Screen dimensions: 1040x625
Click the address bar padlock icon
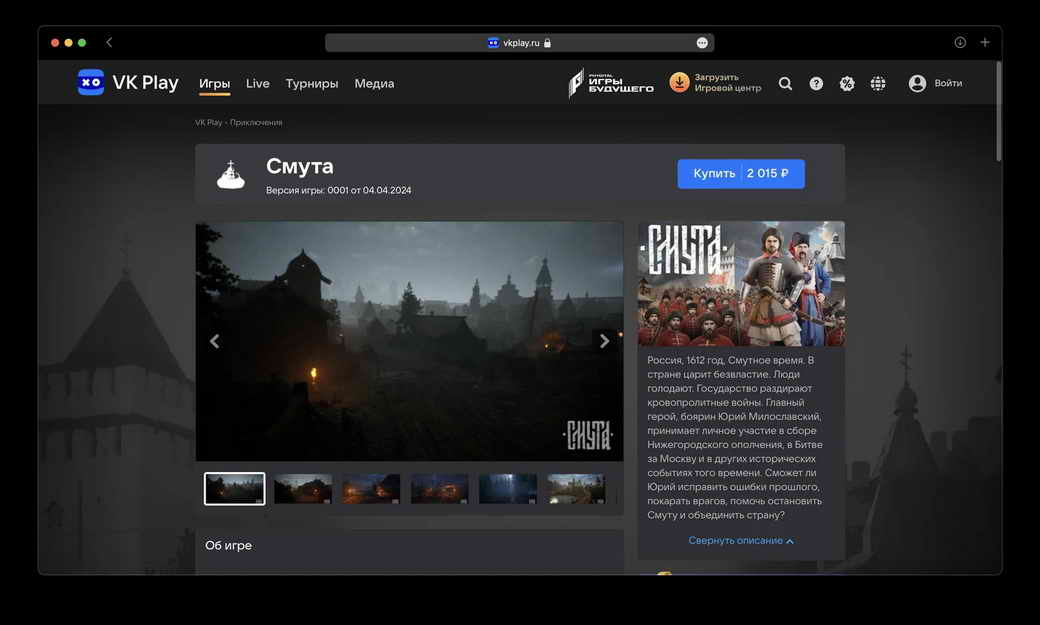[x=547, y=42]
